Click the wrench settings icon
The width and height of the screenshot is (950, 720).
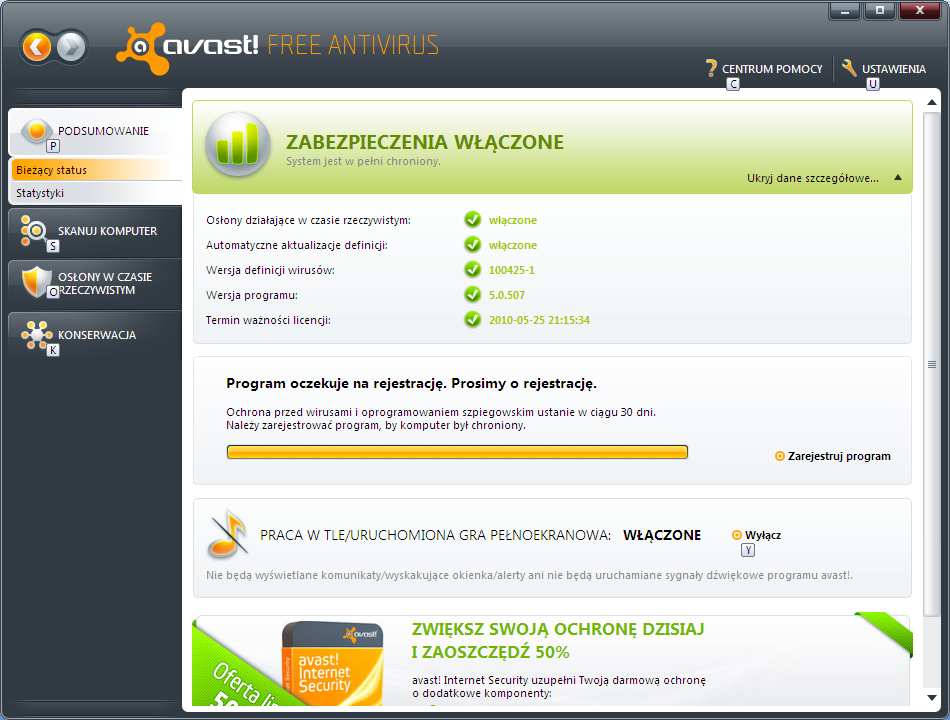849,68
